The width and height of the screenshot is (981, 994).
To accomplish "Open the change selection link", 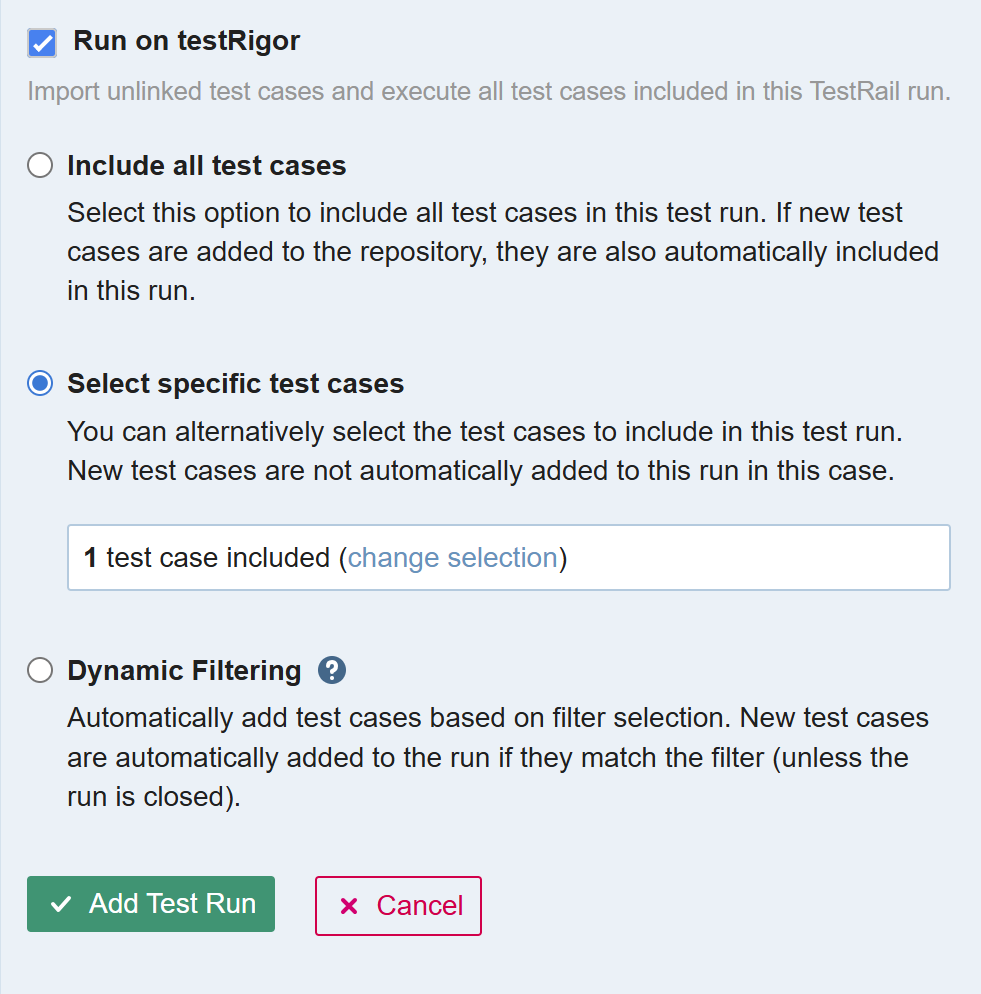I will click(452, 558).
